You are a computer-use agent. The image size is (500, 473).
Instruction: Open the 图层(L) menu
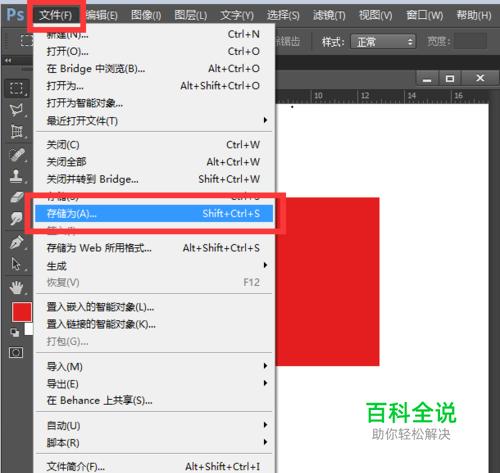(191, 15)
